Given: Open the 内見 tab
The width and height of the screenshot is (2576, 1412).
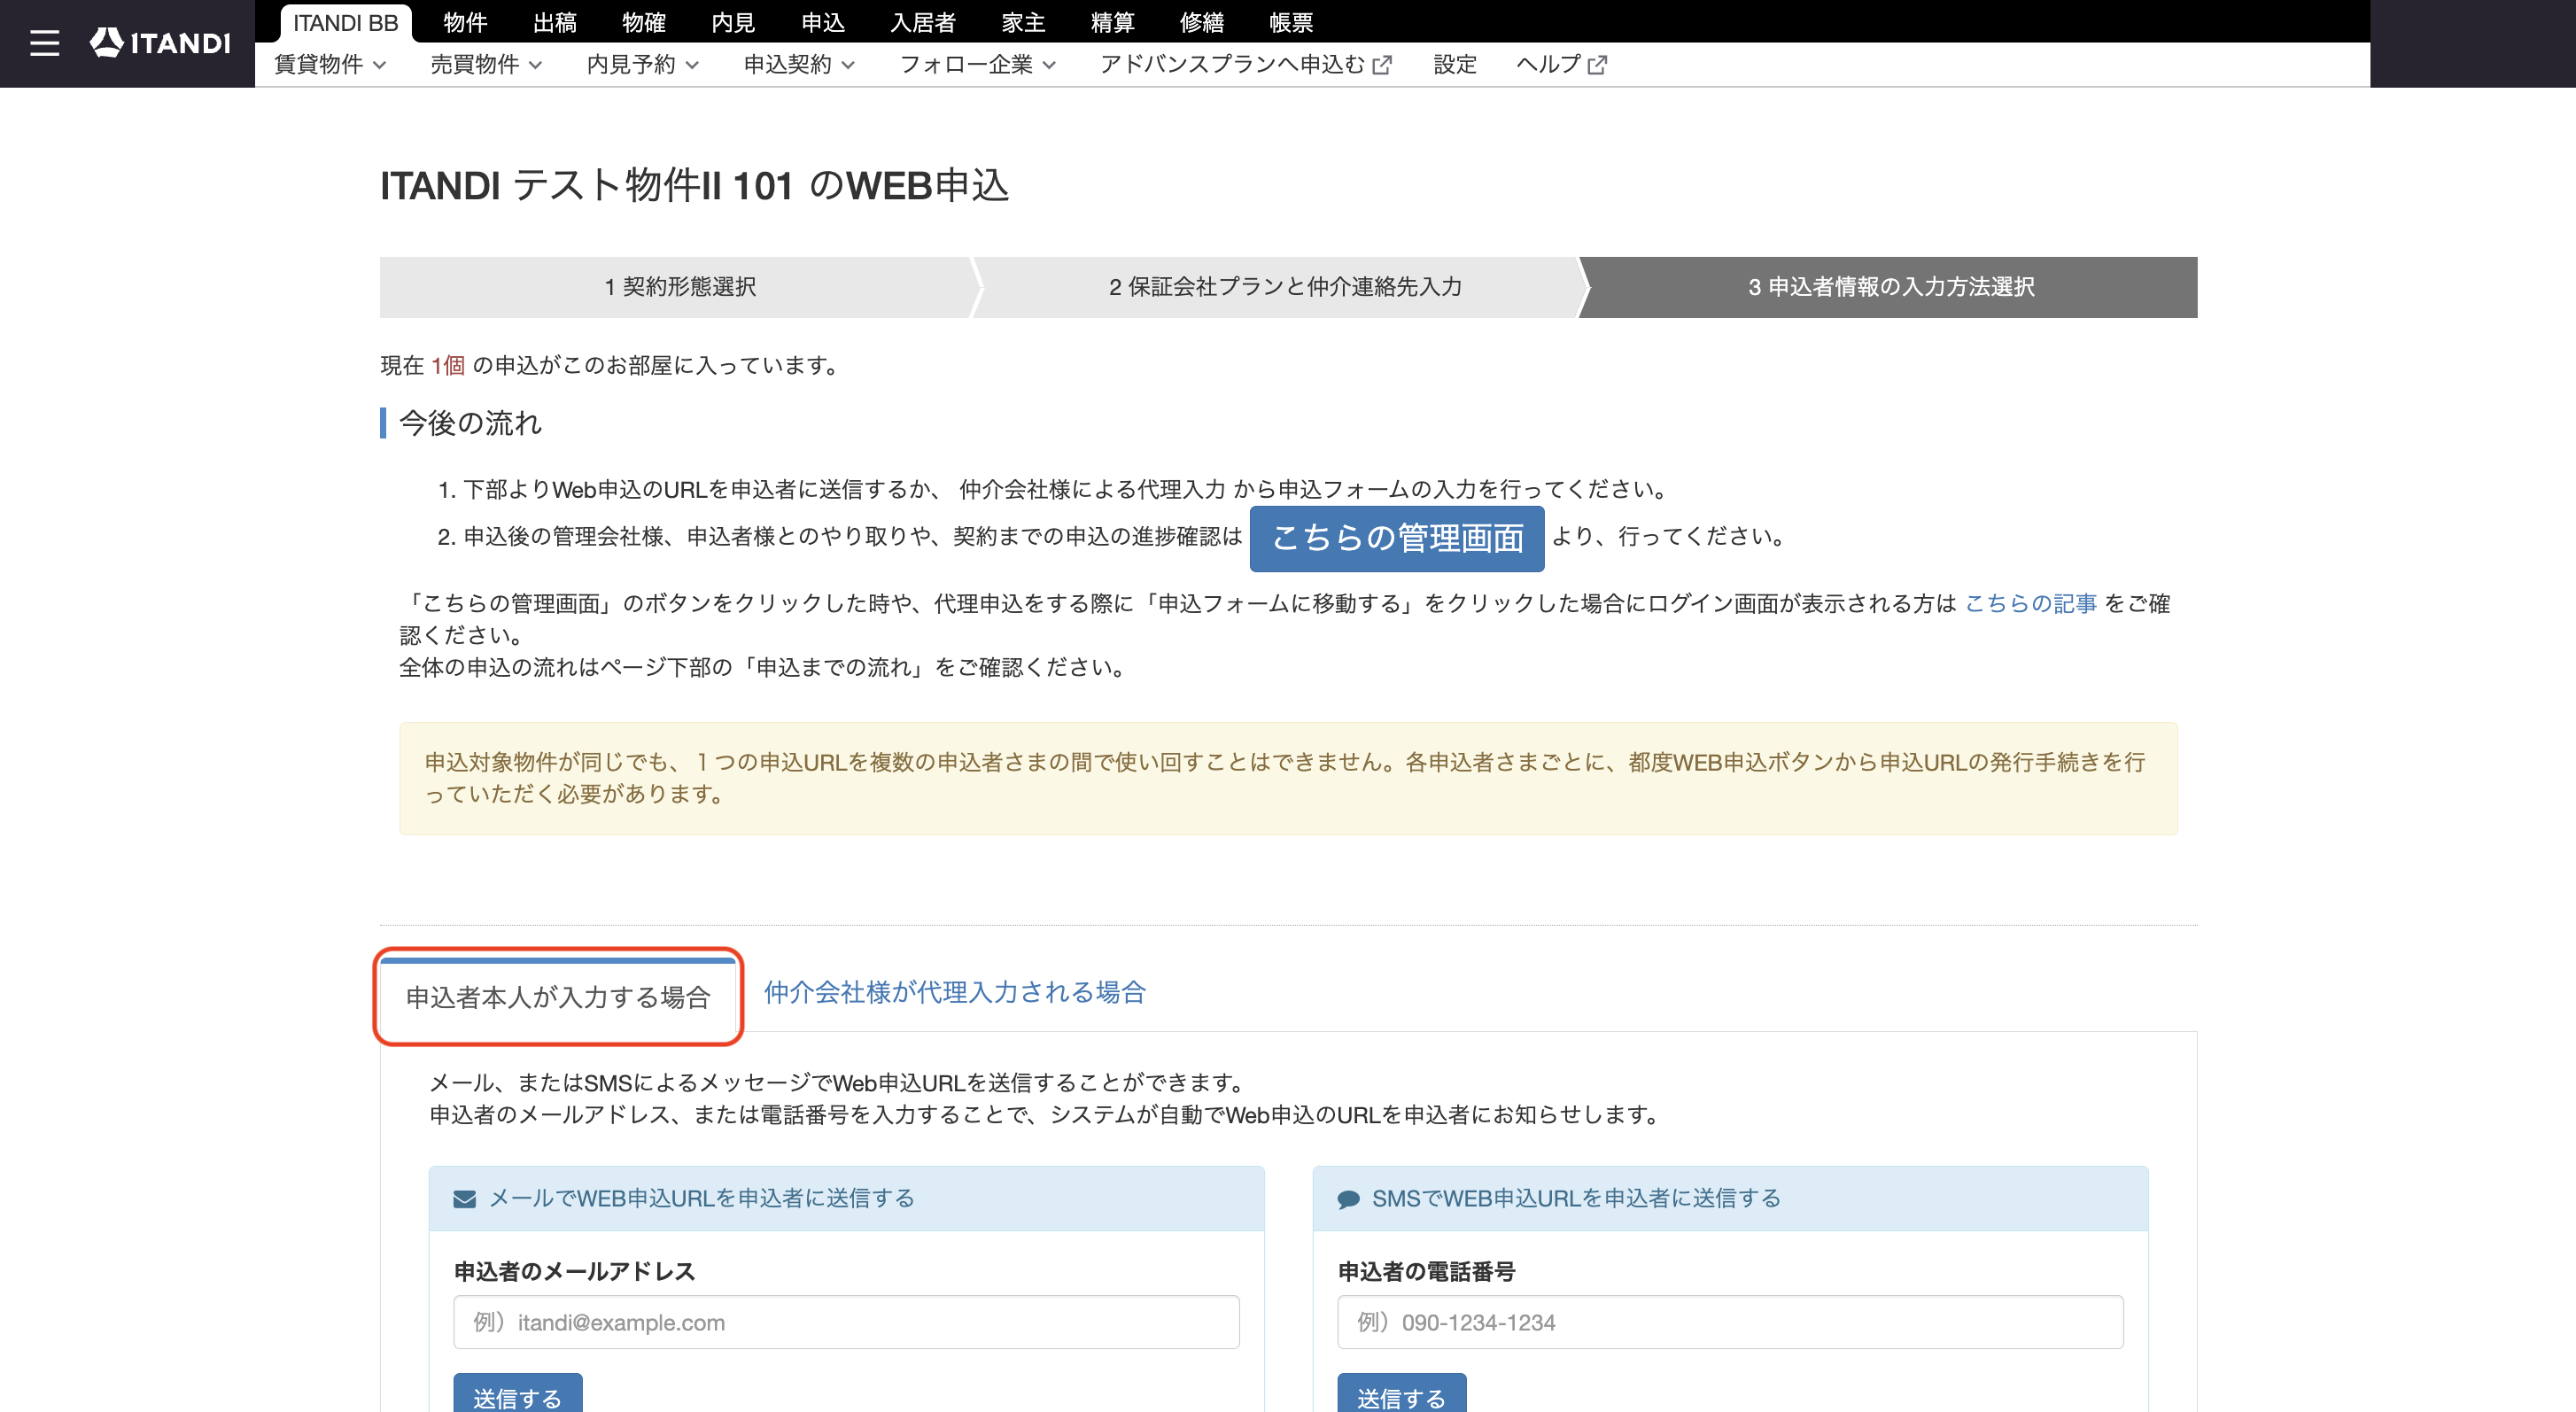Looking at the screenshot, I should point(733,22).
